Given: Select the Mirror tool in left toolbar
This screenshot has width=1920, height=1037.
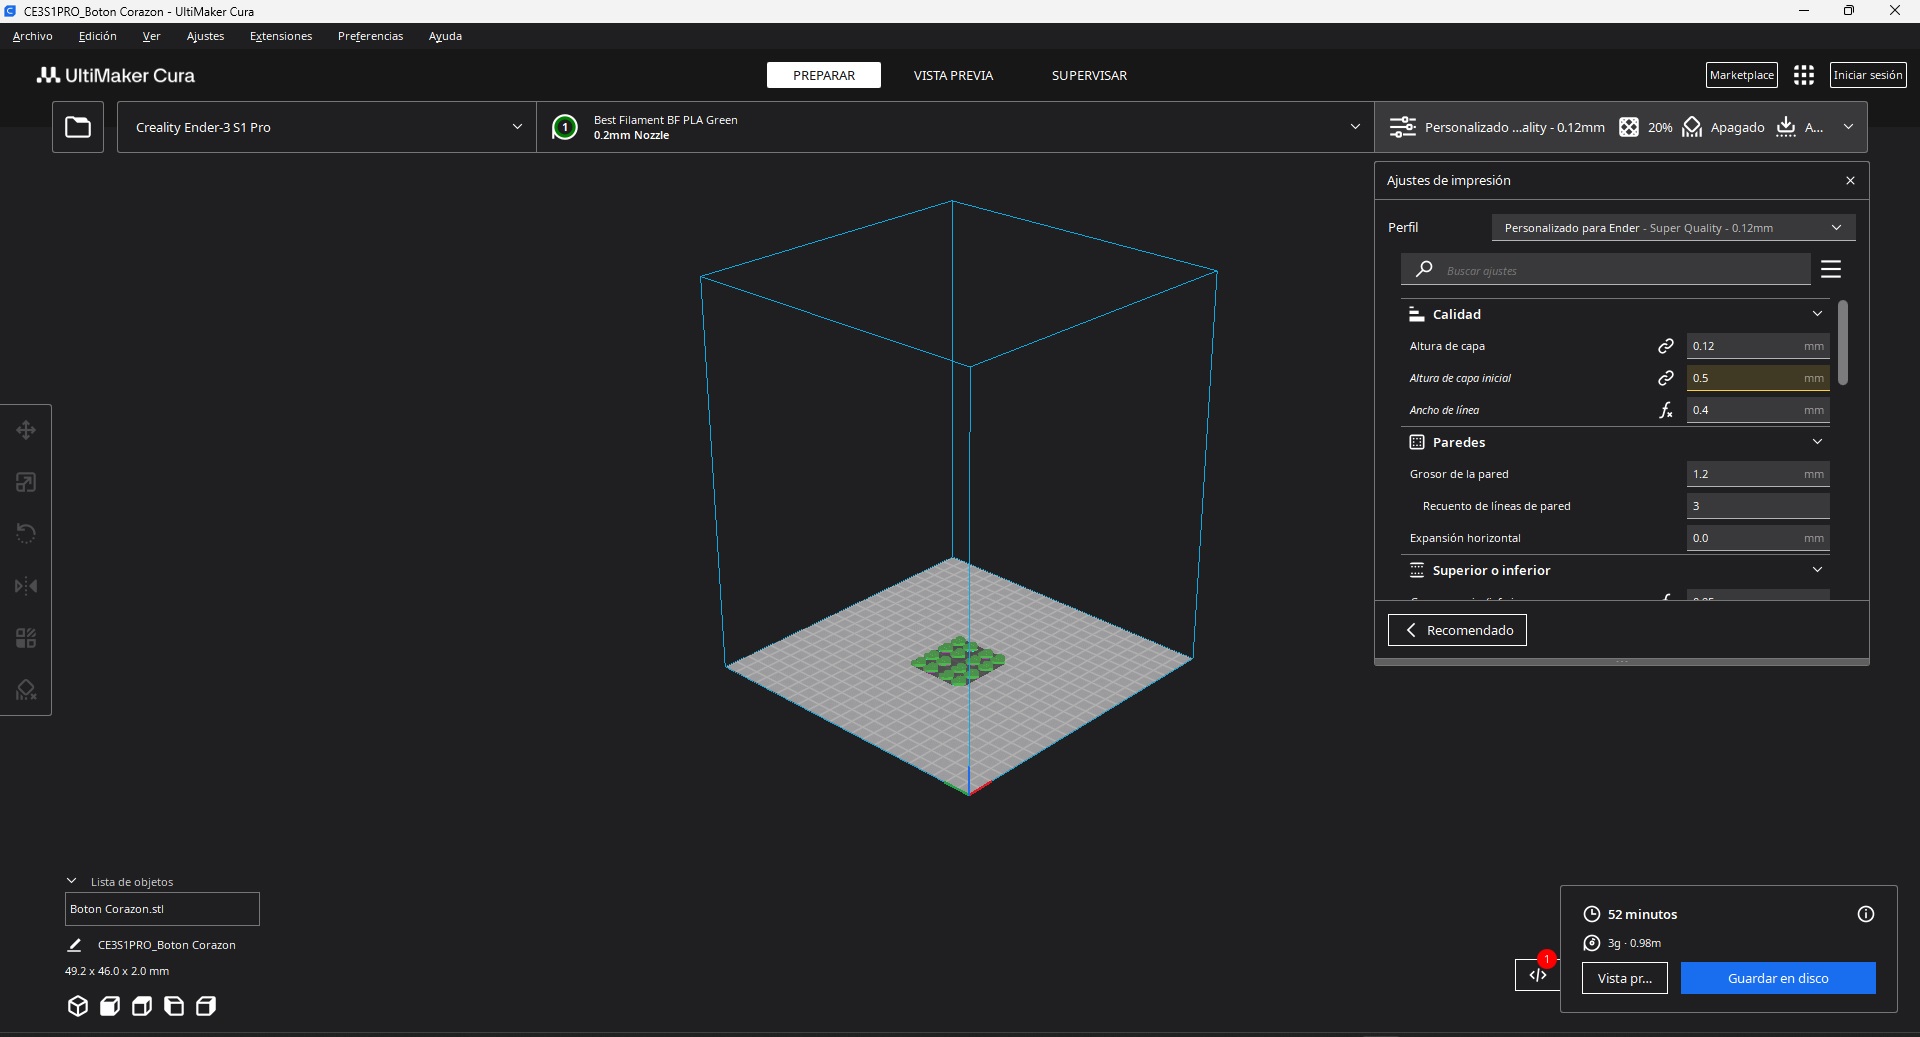Looking at the screenshot, I should [x=26, y=586].
